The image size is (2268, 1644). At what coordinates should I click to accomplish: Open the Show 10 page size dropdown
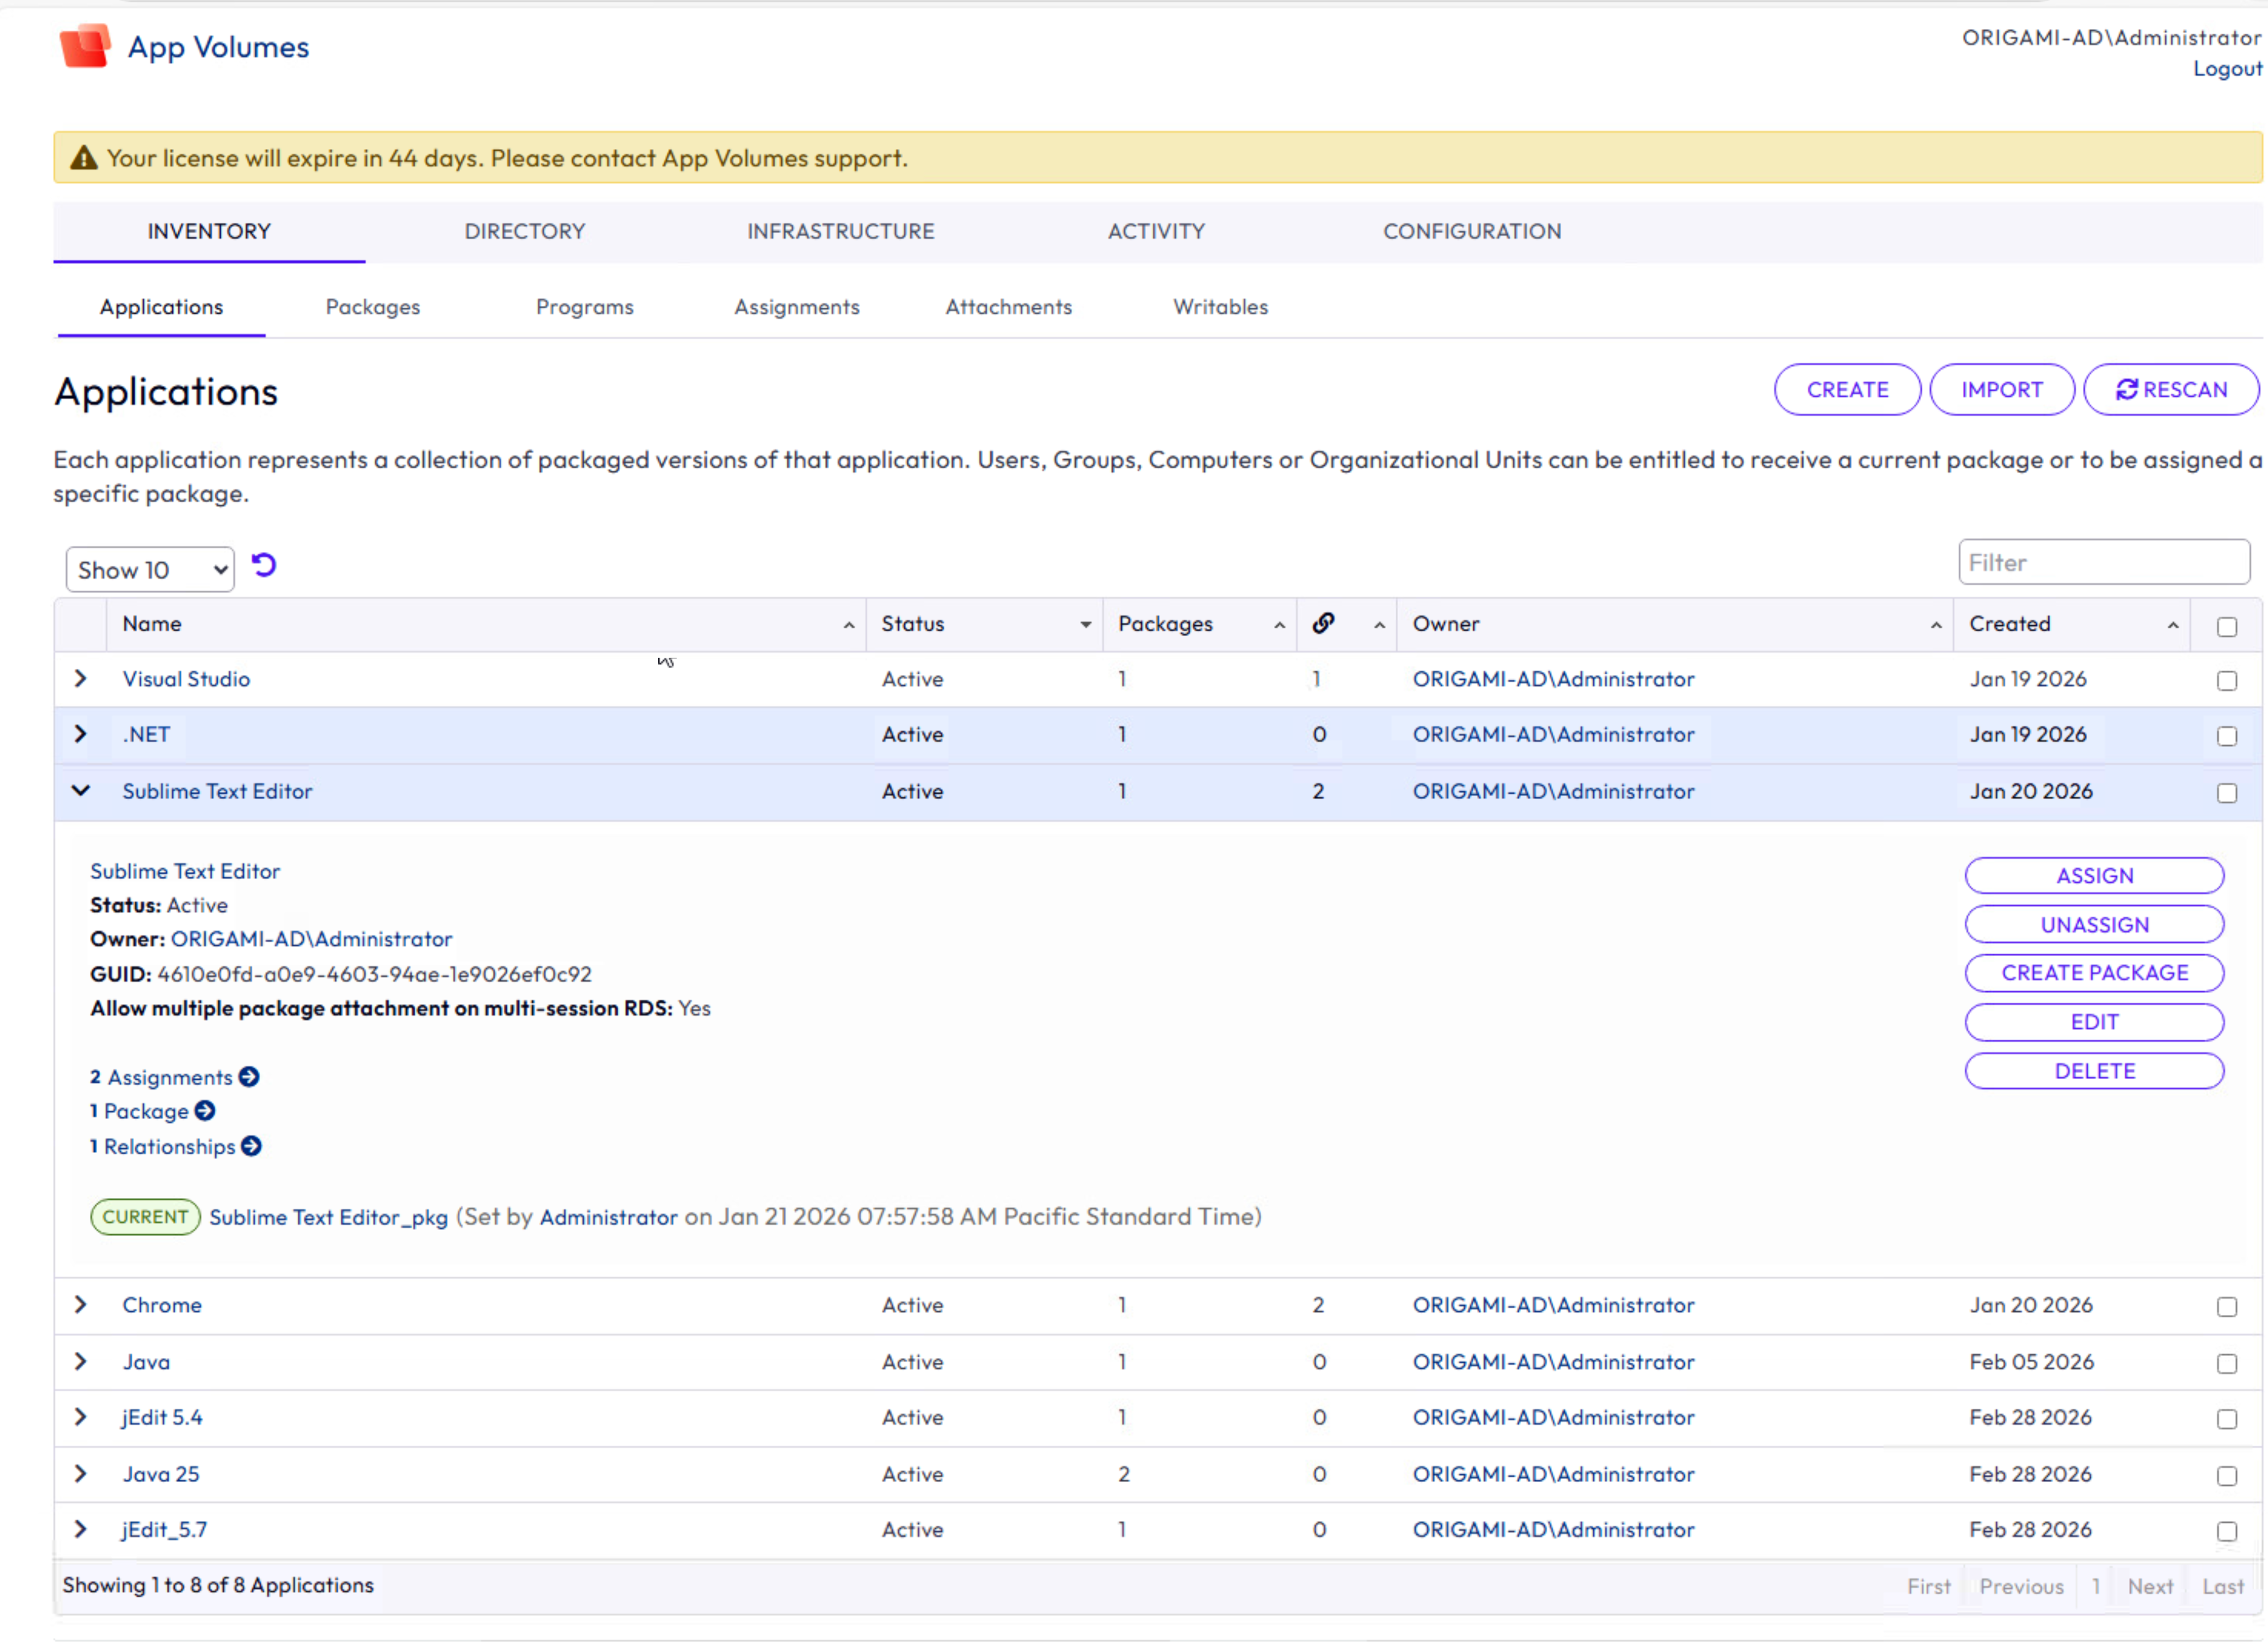tap(150, 570)
